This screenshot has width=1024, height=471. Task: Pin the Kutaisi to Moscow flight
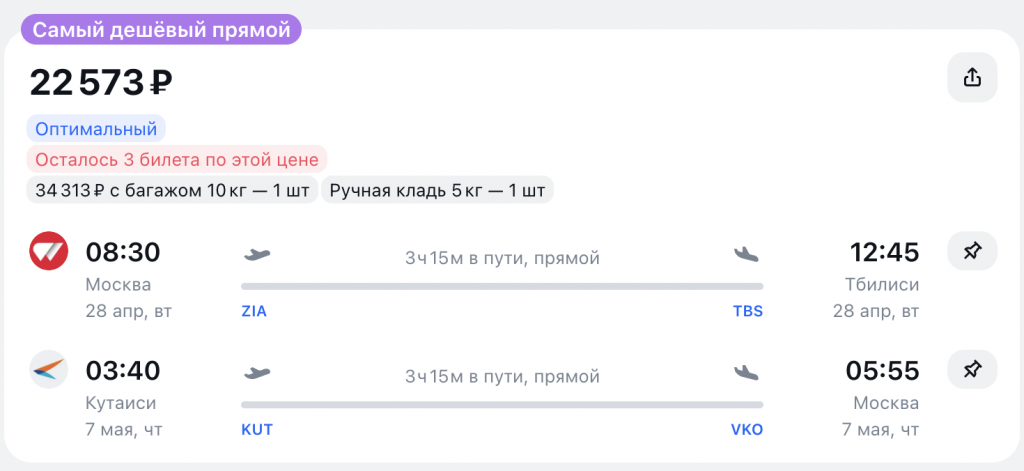click(972, 371)
